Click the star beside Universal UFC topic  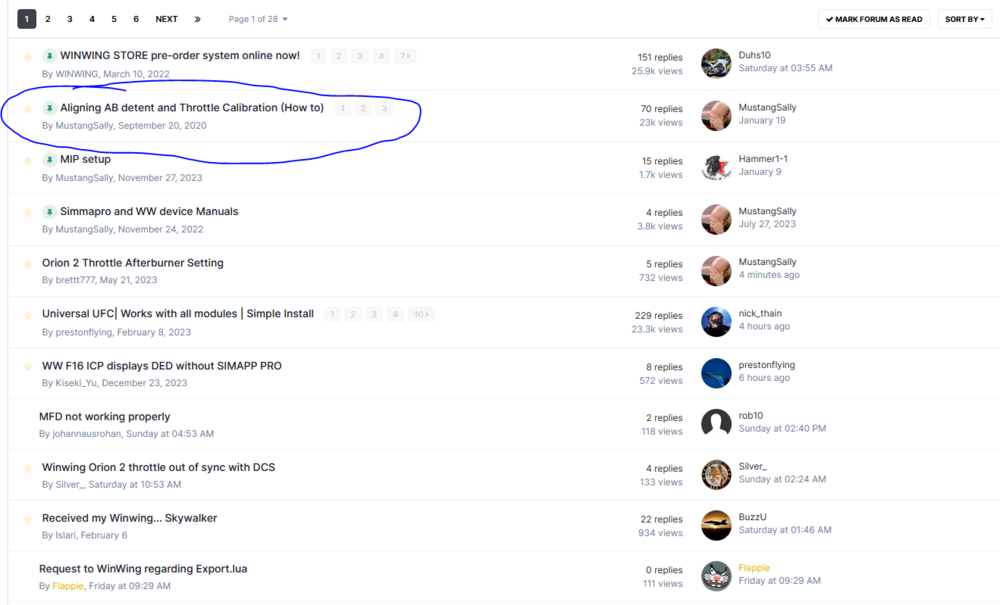click(28, 316)
